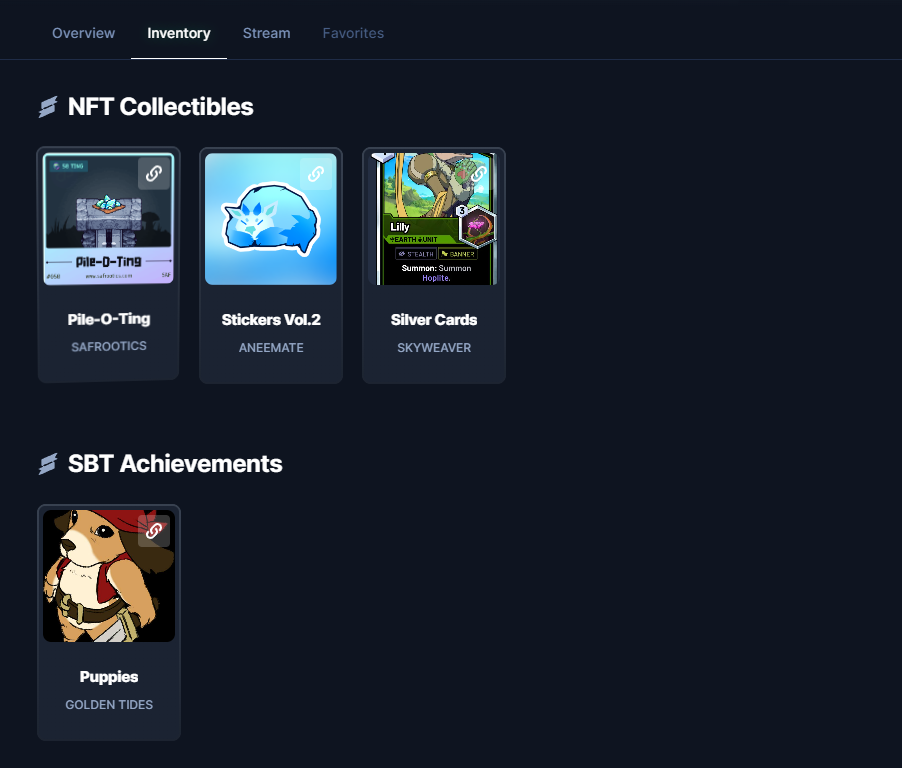Select the Inventory tab

pyautogui.click(x=179, y=33)
